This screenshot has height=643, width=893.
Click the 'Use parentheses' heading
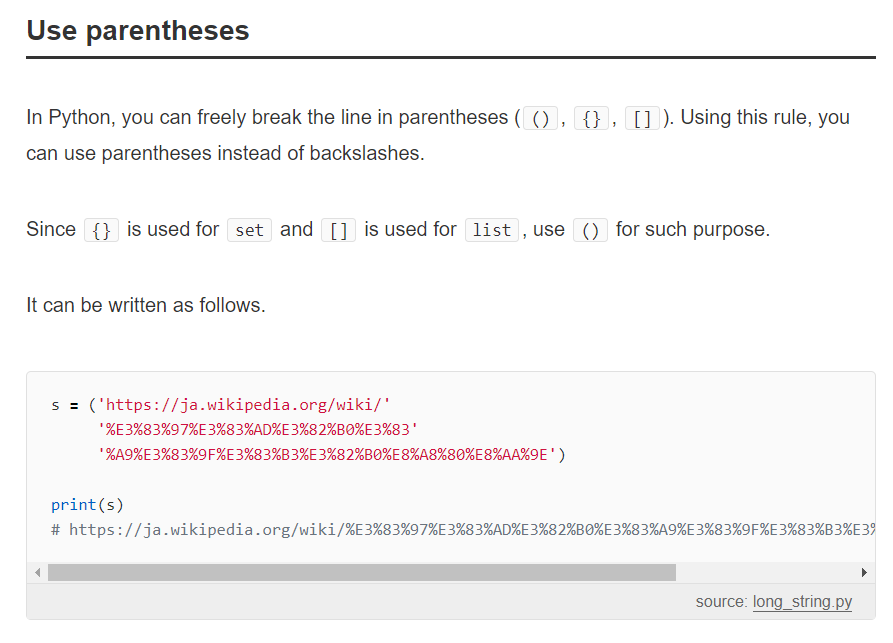coord(138,31)
